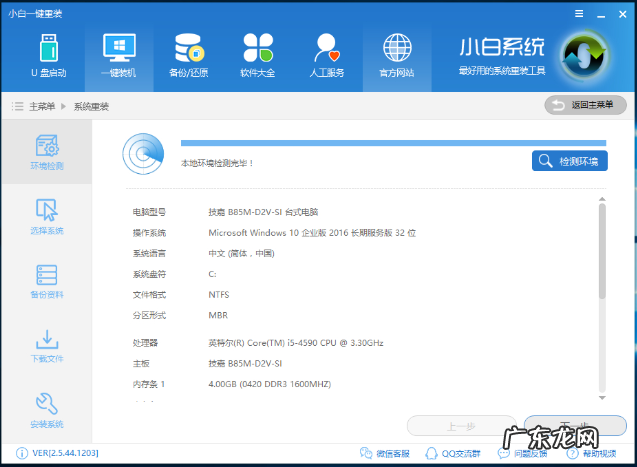The image size is (637, 467).
Task: Minimize the 小白一键重装 window
Action: pyautogui.click(x=601, y=15)
